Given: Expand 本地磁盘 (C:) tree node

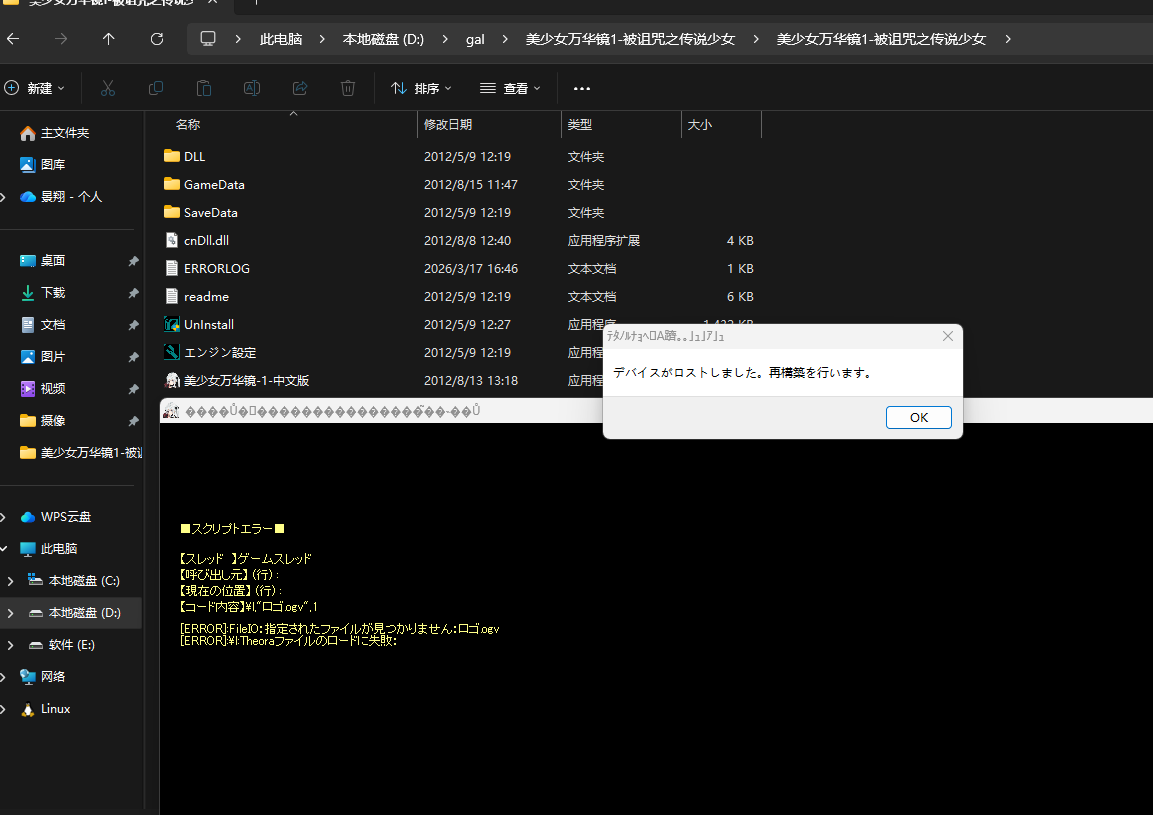Looking at the screenshot, I should tap(10, 581).
